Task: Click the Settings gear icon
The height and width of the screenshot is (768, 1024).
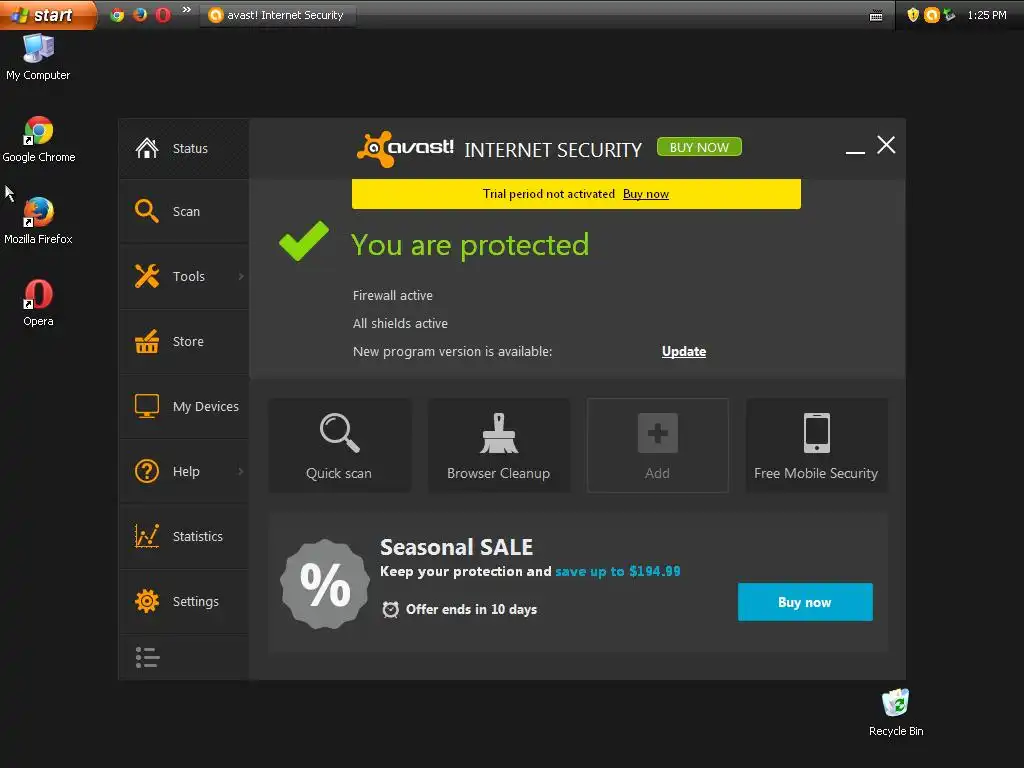Action: (x=147, y=601)
